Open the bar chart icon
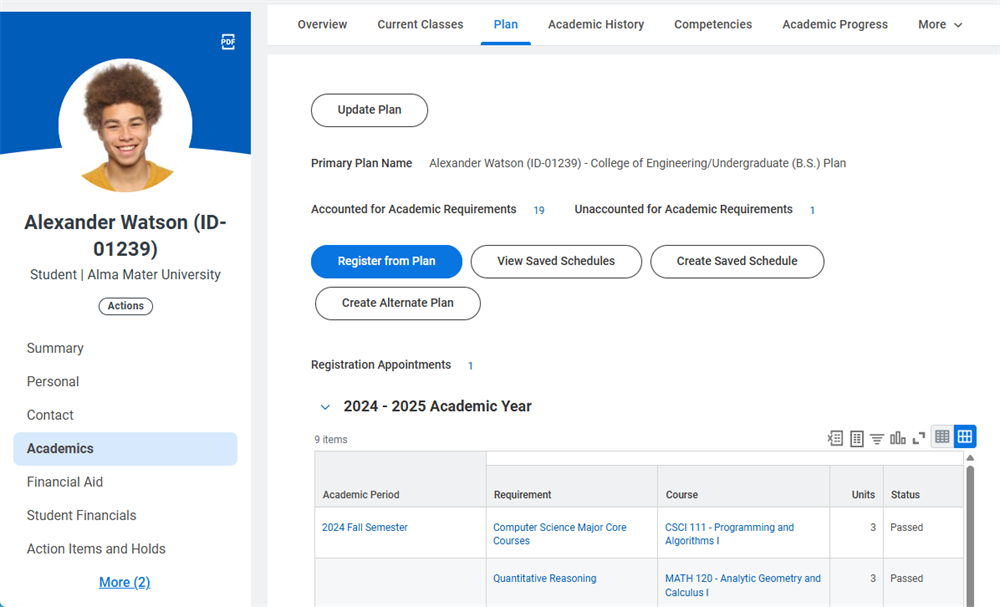 pyautogui.click(x=897, y=438)
